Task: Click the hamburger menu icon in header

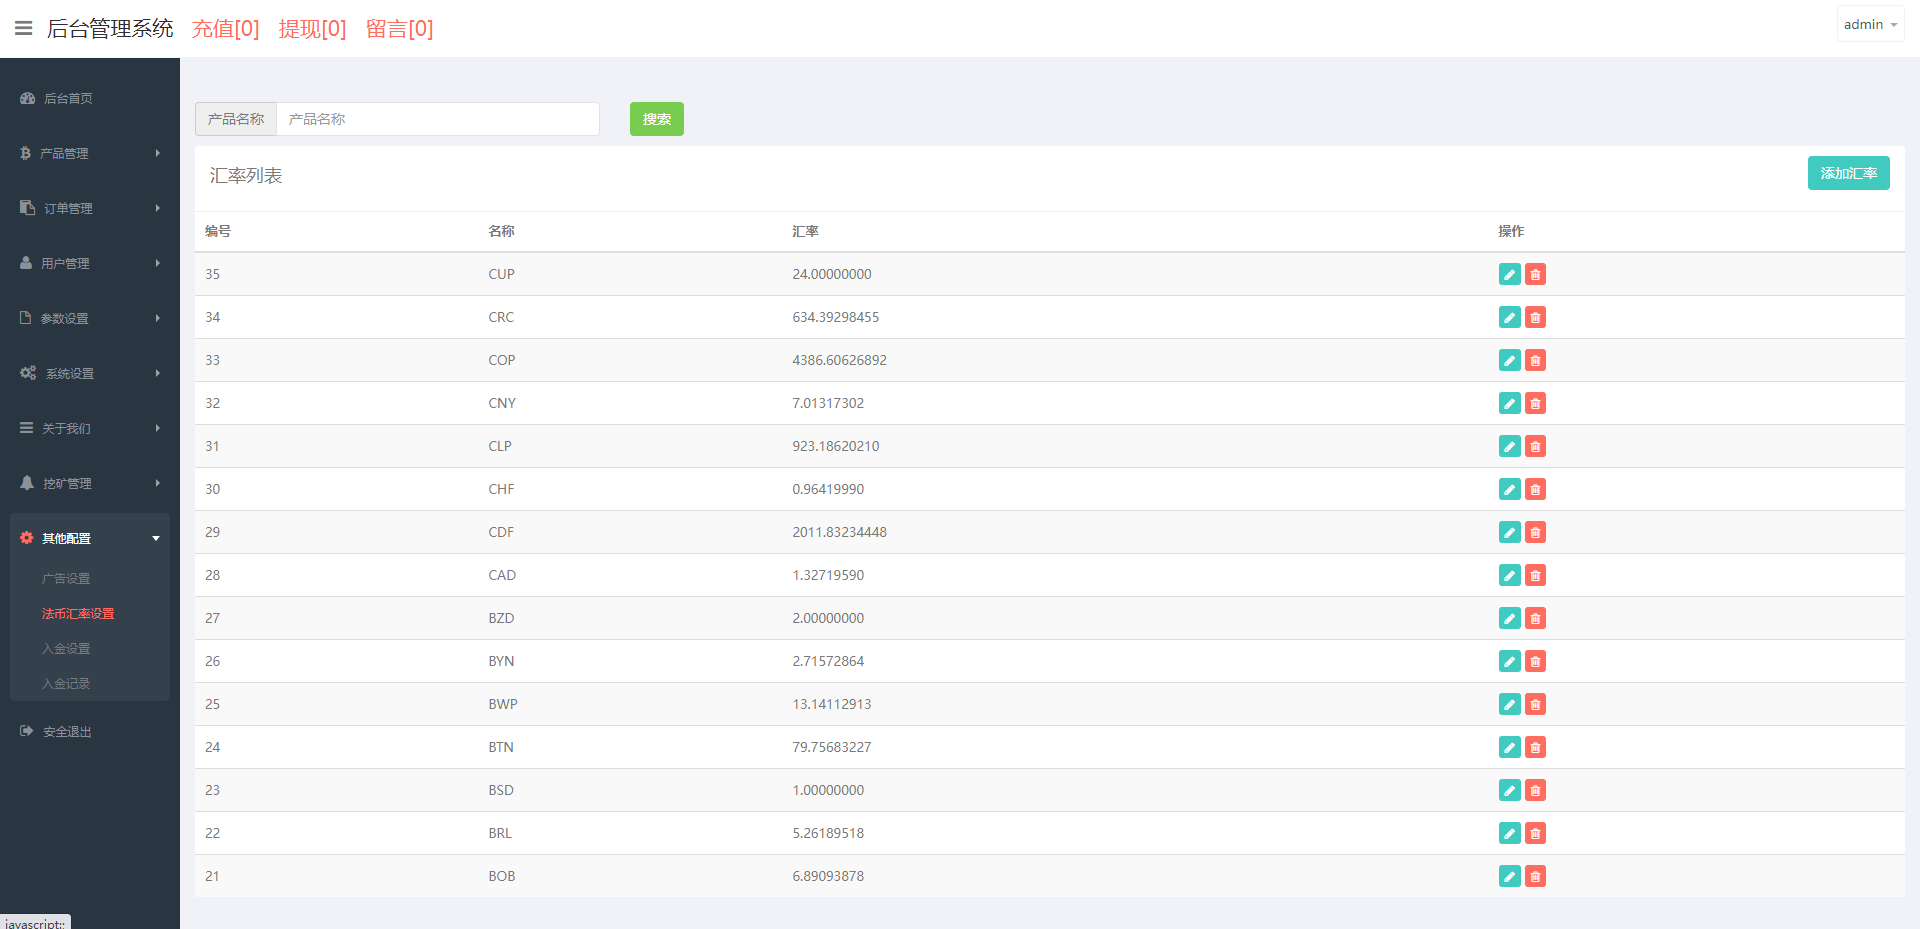Action: coord(23,28)
